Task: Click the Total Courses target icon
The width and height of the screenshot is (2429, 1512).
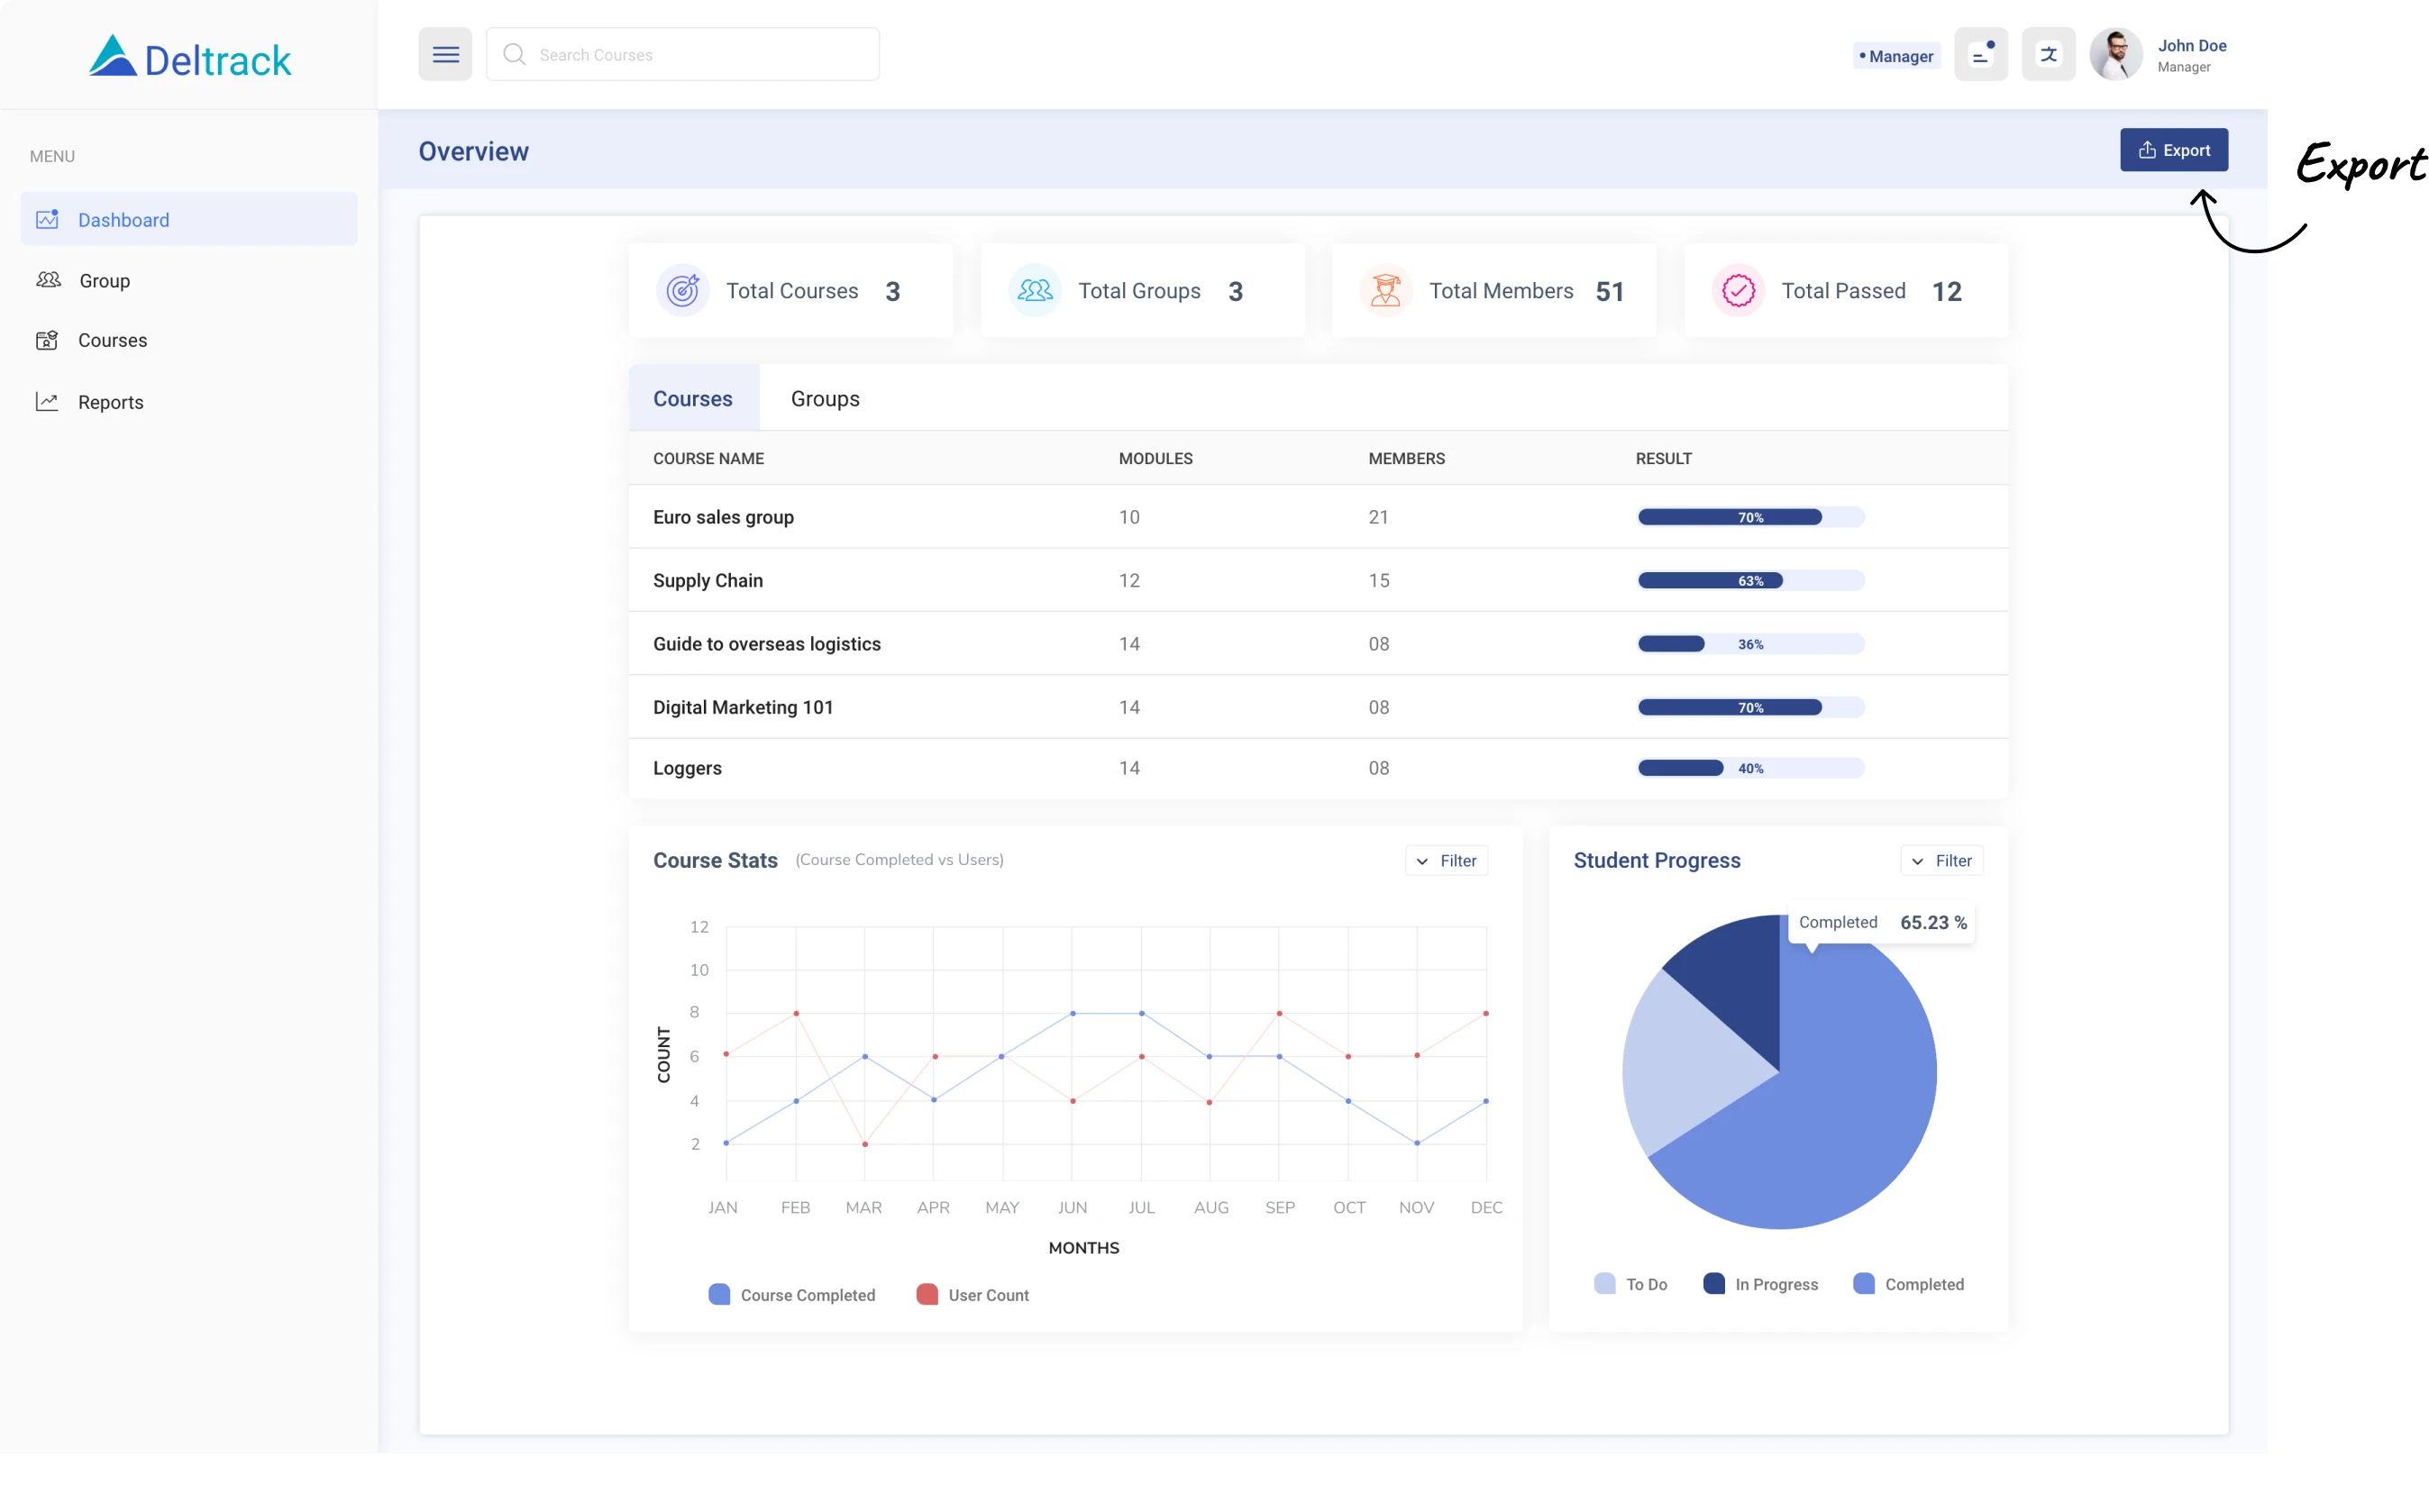Action: pos(683,291)
